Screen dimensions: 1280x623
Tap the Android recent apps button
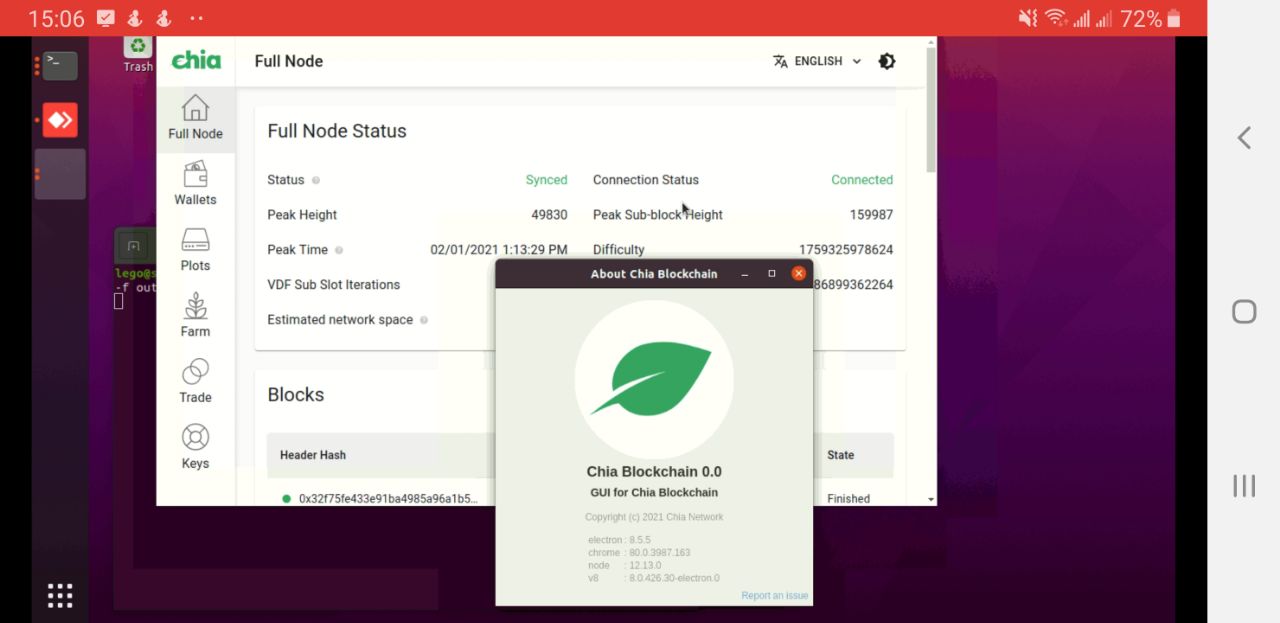(x=1244, y=486)
